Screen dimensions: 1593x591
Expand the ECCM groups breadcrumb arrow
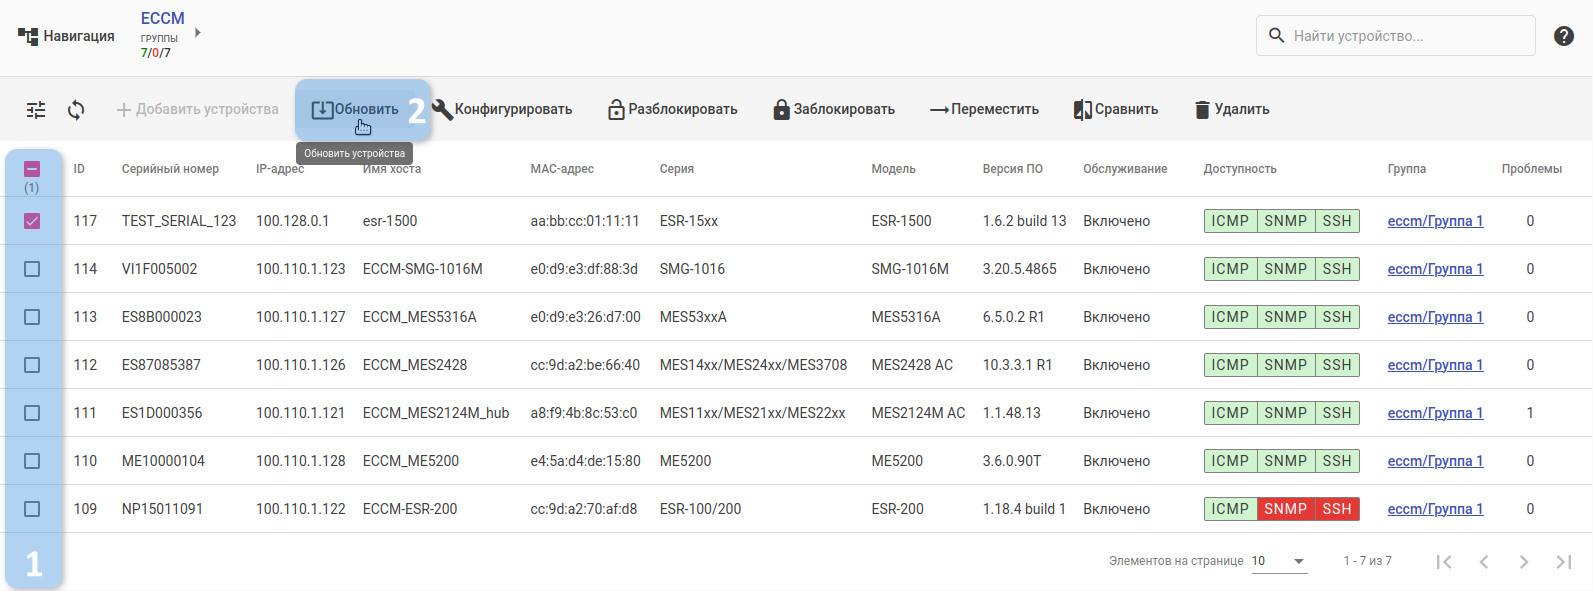coord(198,33)
